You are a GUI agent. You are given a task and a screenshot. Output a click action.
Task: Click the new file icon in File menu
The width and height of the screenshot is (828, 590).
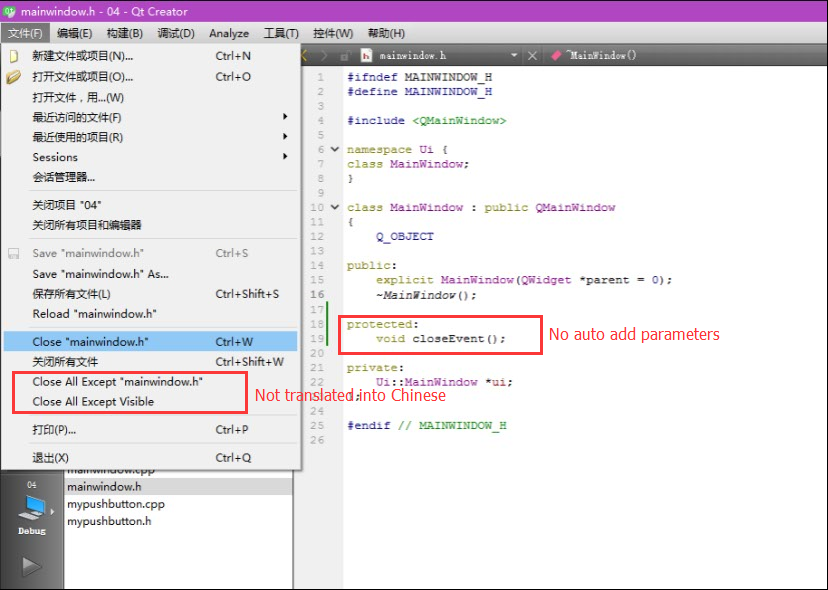(x=14, y=56)
